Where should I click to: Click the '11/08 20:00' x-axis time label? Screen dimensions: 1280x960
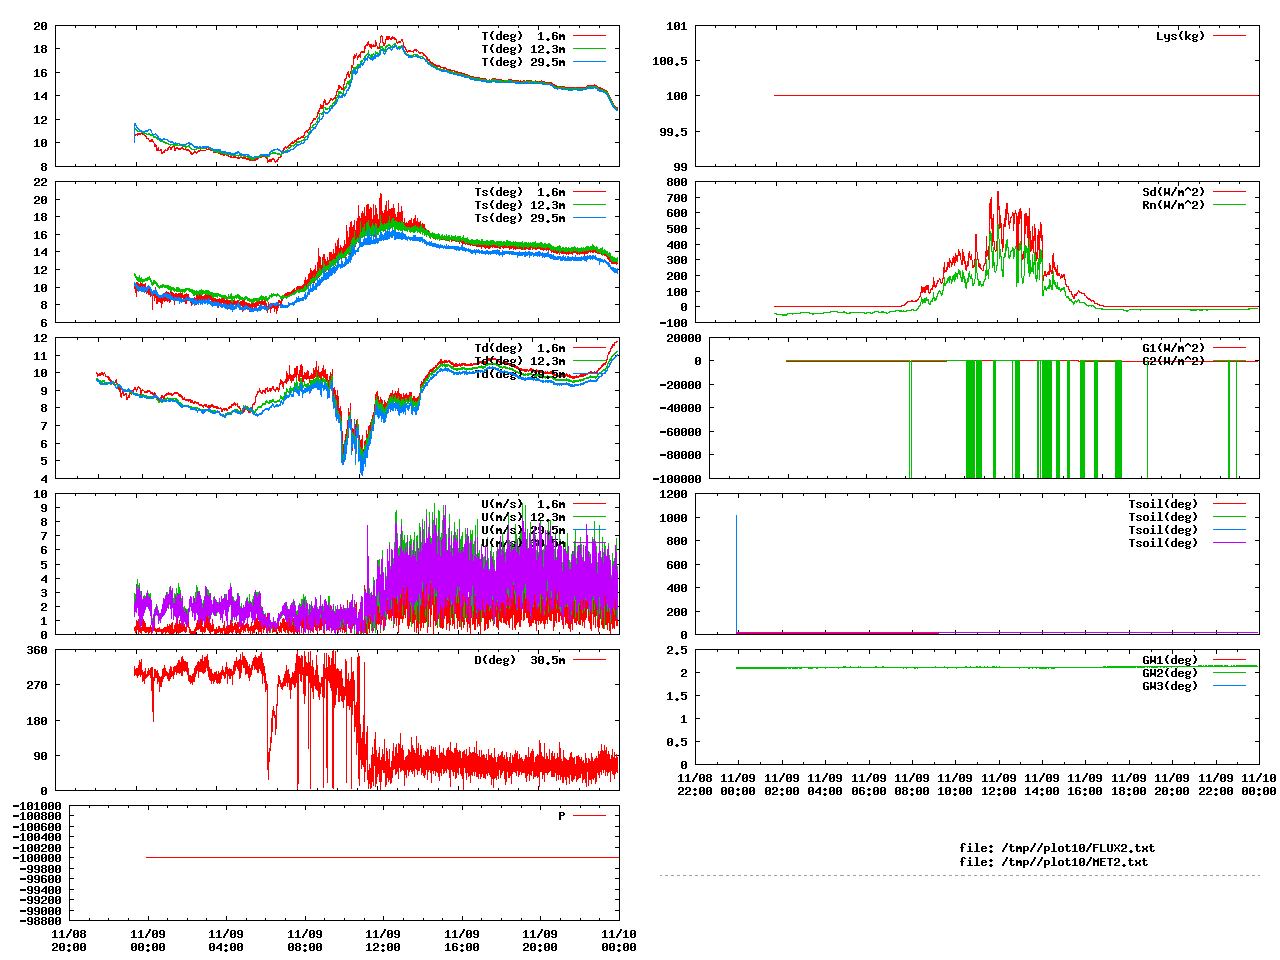69,940
